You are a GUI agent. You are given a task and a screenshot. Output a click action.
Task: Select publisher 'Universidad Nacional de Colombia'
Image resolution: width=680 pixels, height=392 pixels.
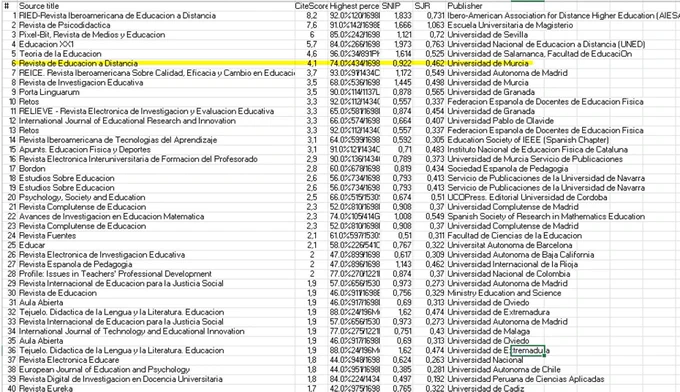click(509, 274)
